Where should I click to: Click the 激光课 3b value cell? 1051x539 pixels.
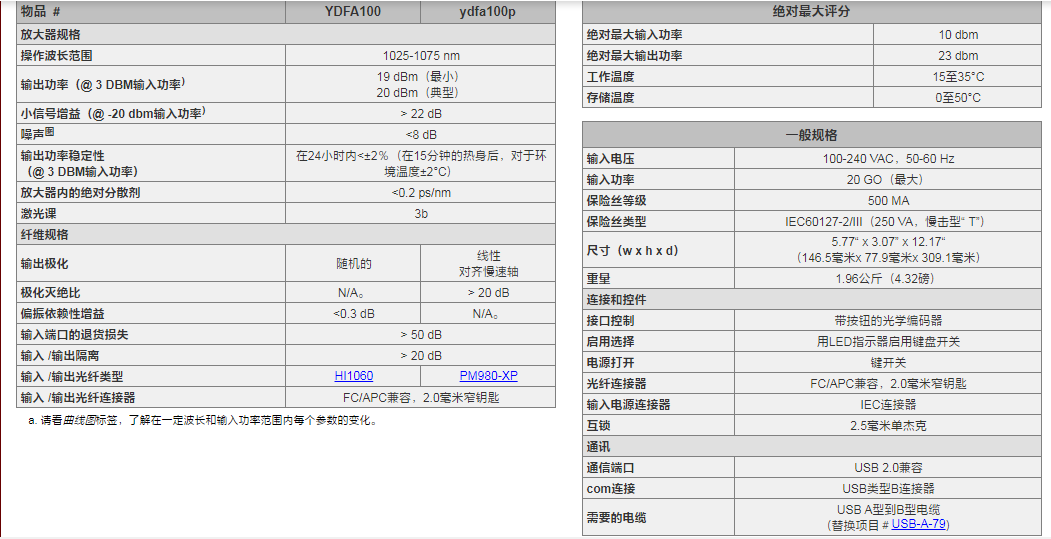(x=421, y=214)
